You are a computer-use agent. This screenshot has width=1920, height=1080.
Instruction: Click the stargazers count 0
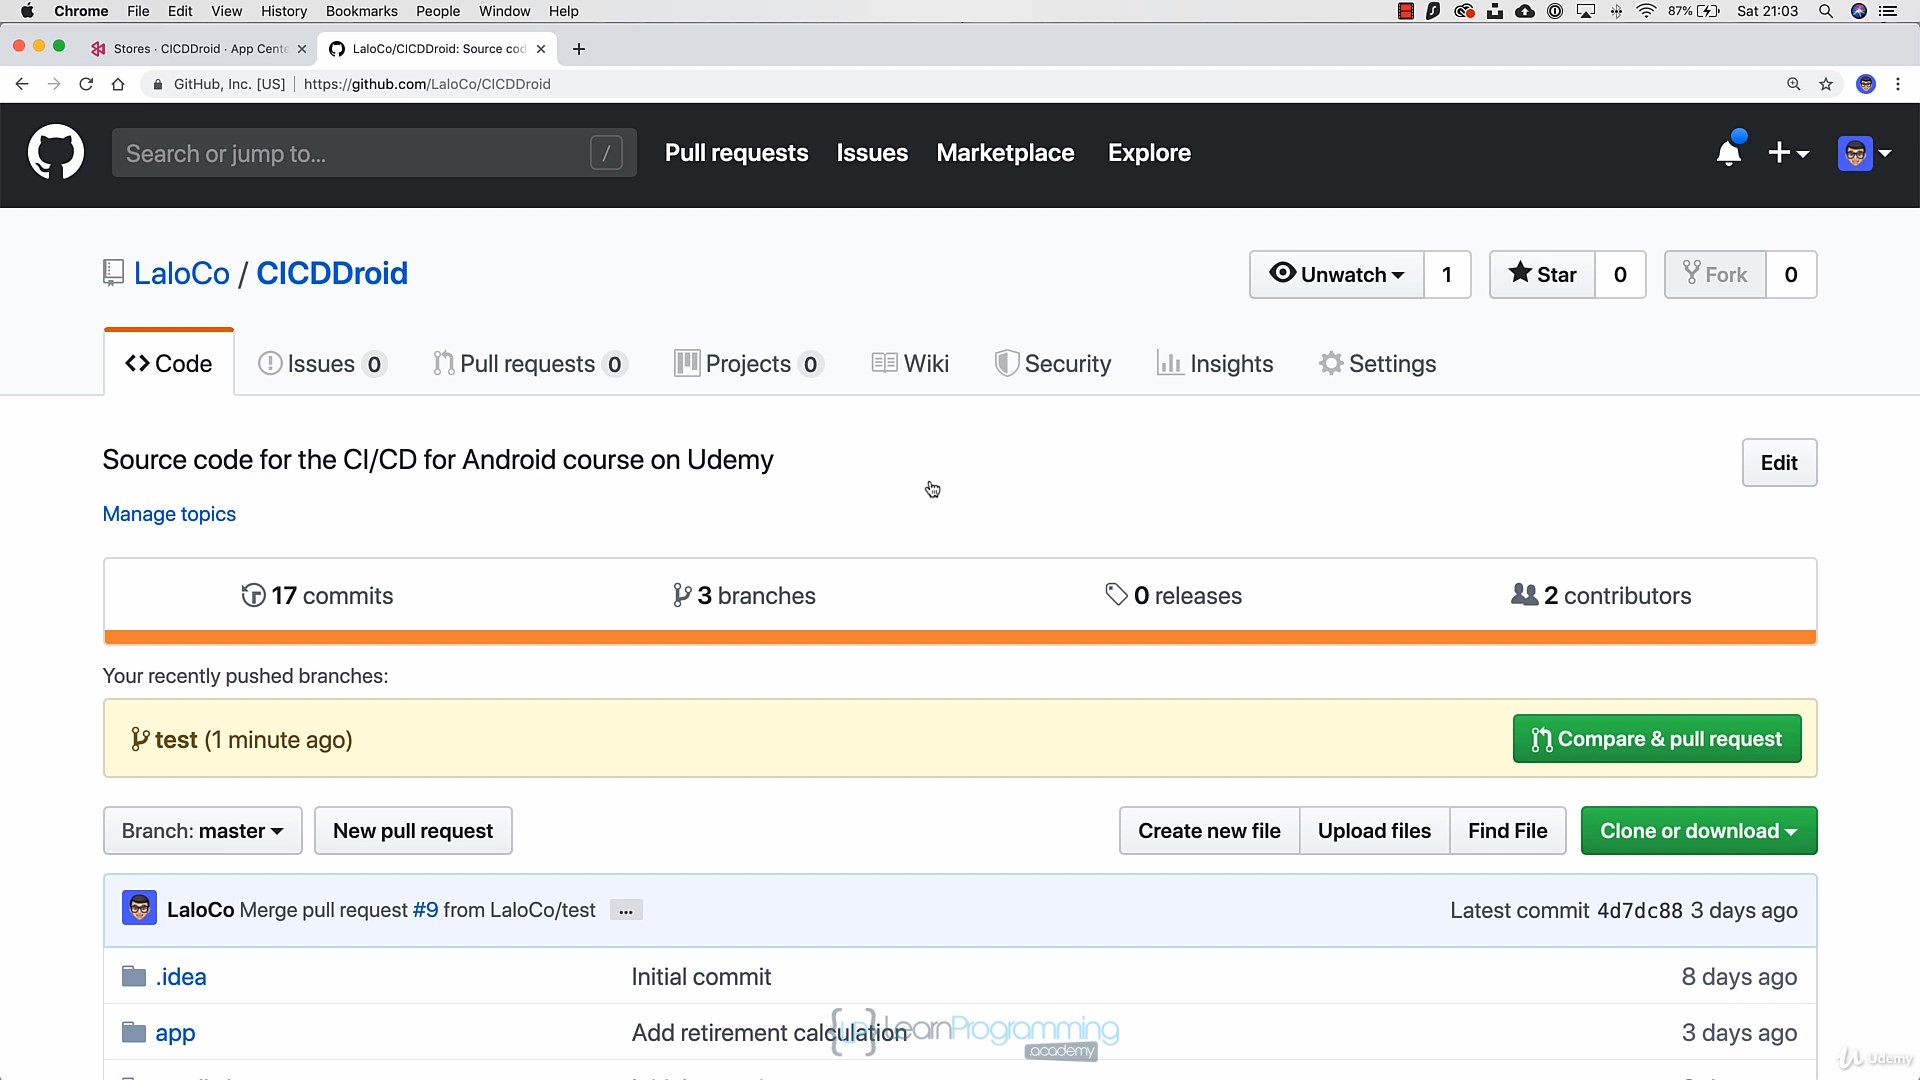(x=1620, y=274)
